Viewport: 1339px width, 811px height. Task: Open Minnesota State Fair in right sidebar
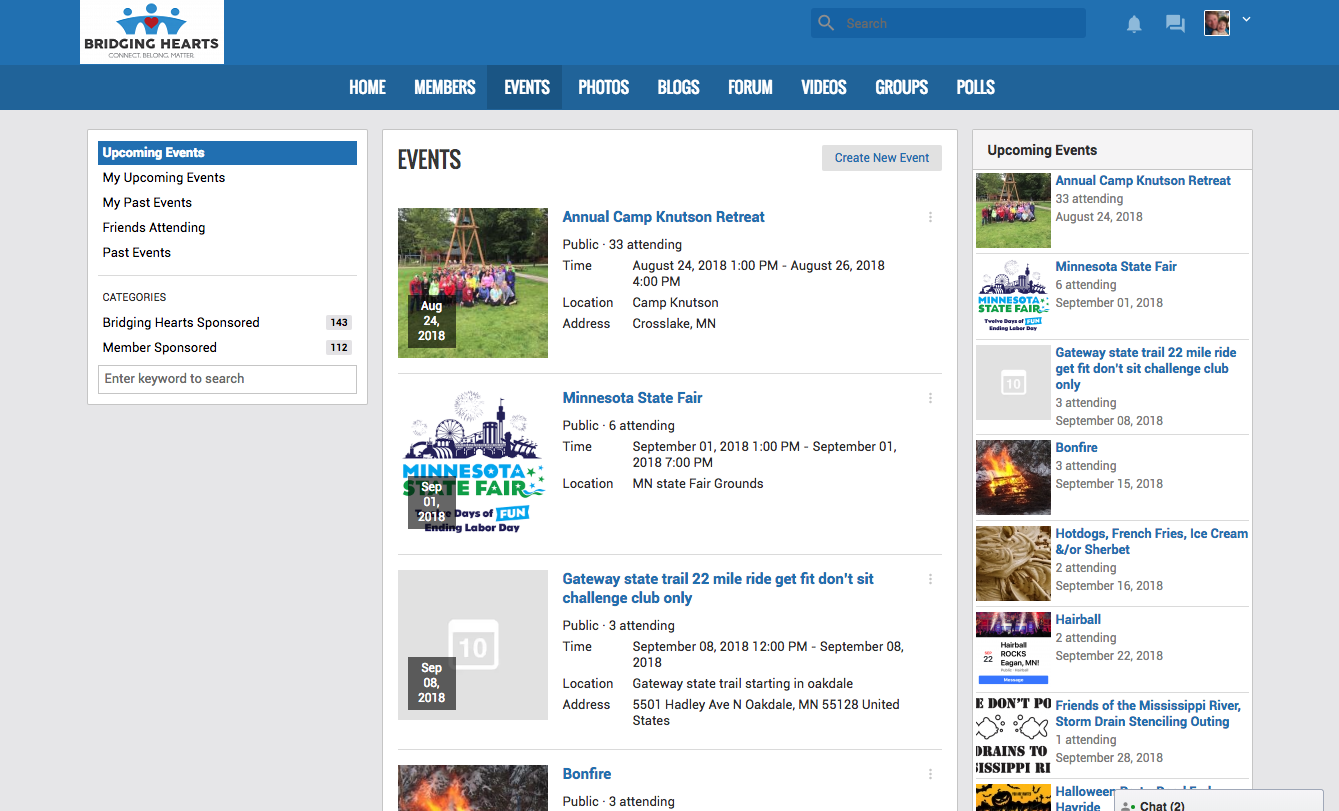pyautogui.click(x=1116, y=267)
